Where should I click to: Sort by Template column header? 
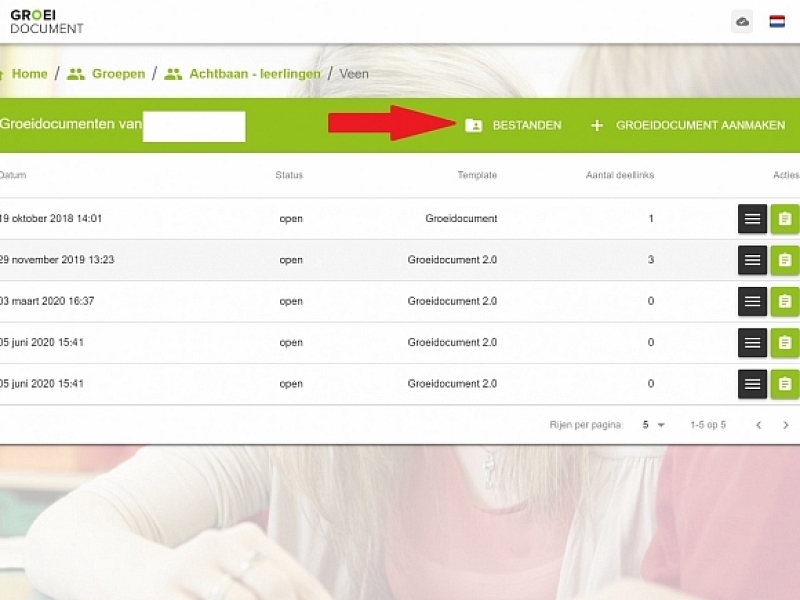coord(477,175)
